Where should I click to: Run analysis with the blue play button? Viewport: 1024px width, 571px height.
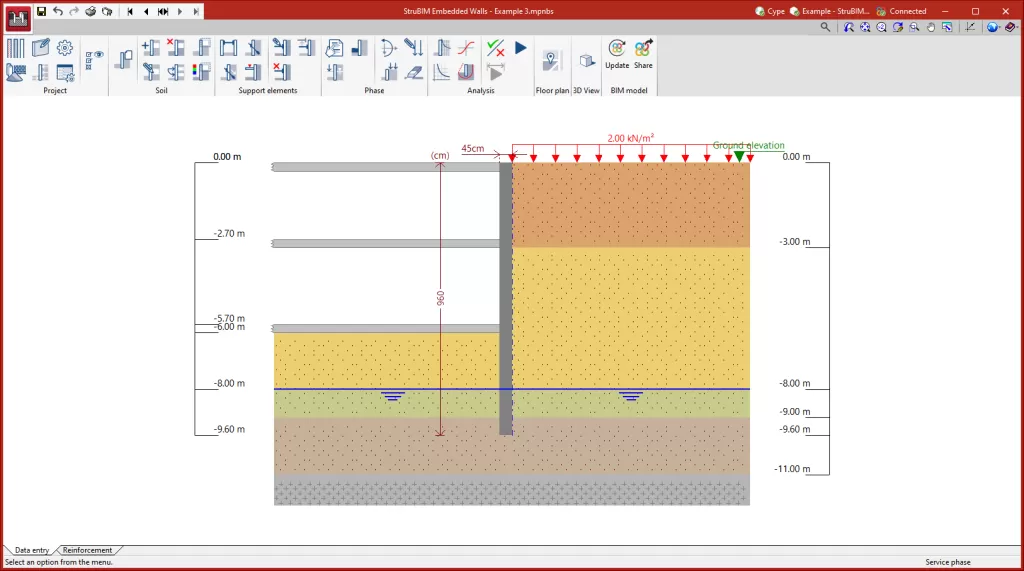tap(521, 47)
